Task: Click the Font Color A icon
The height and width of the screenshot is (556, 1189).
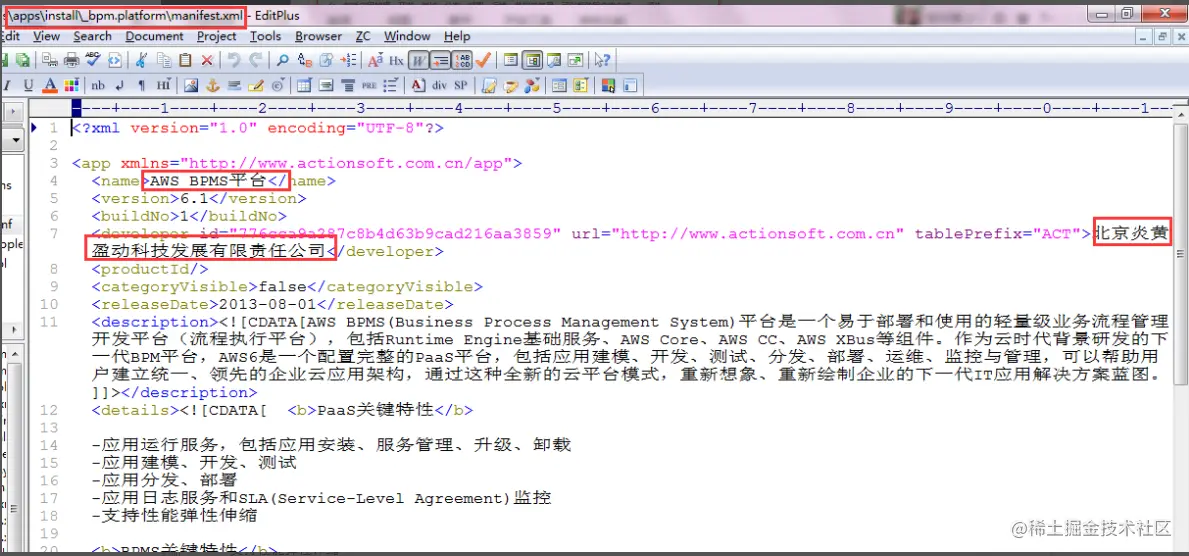Action: [50, 85]
